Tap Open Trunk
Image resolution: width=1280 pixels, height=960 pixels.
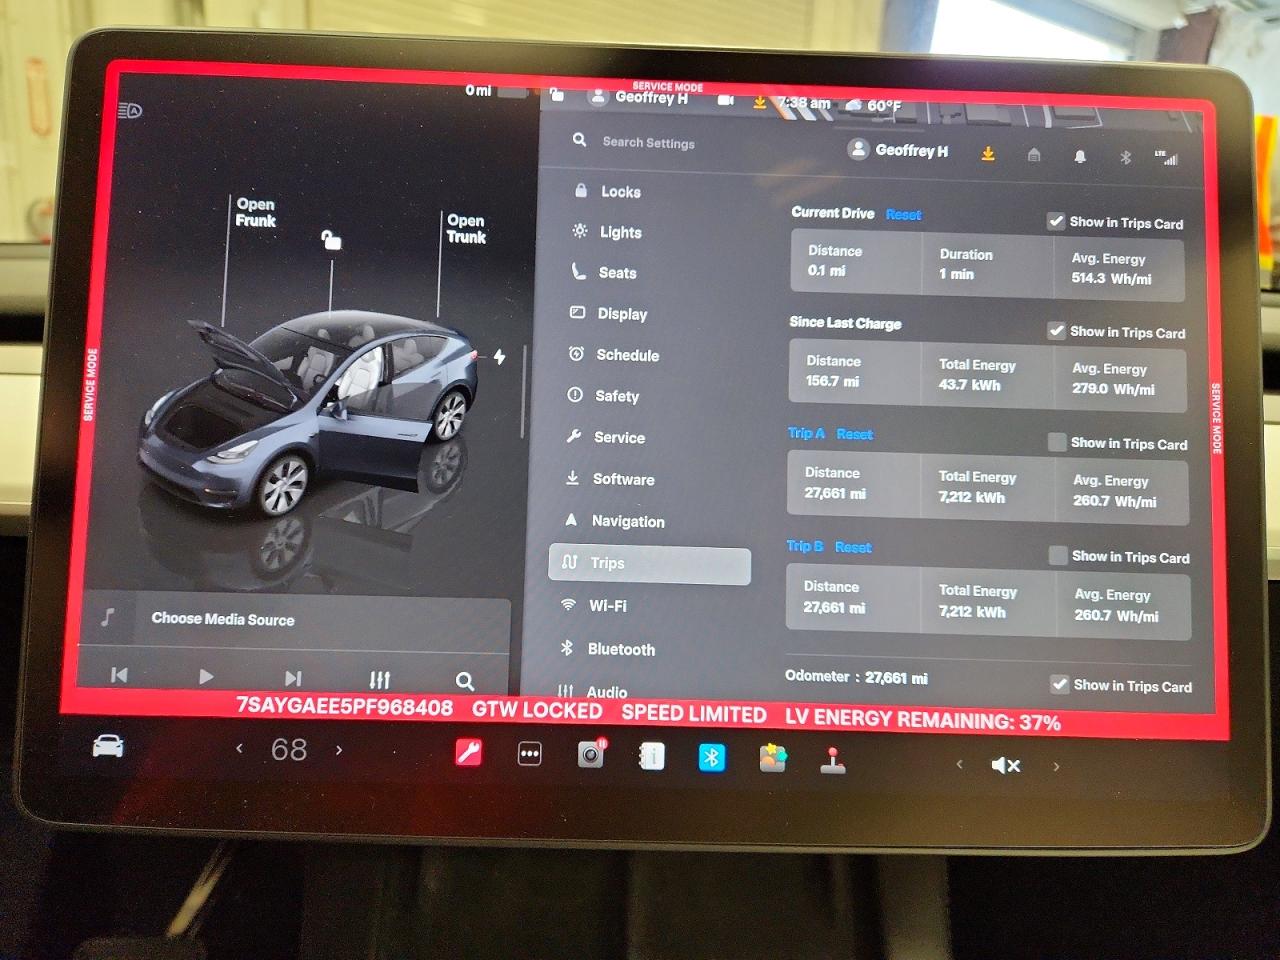(x=466, y=229)
